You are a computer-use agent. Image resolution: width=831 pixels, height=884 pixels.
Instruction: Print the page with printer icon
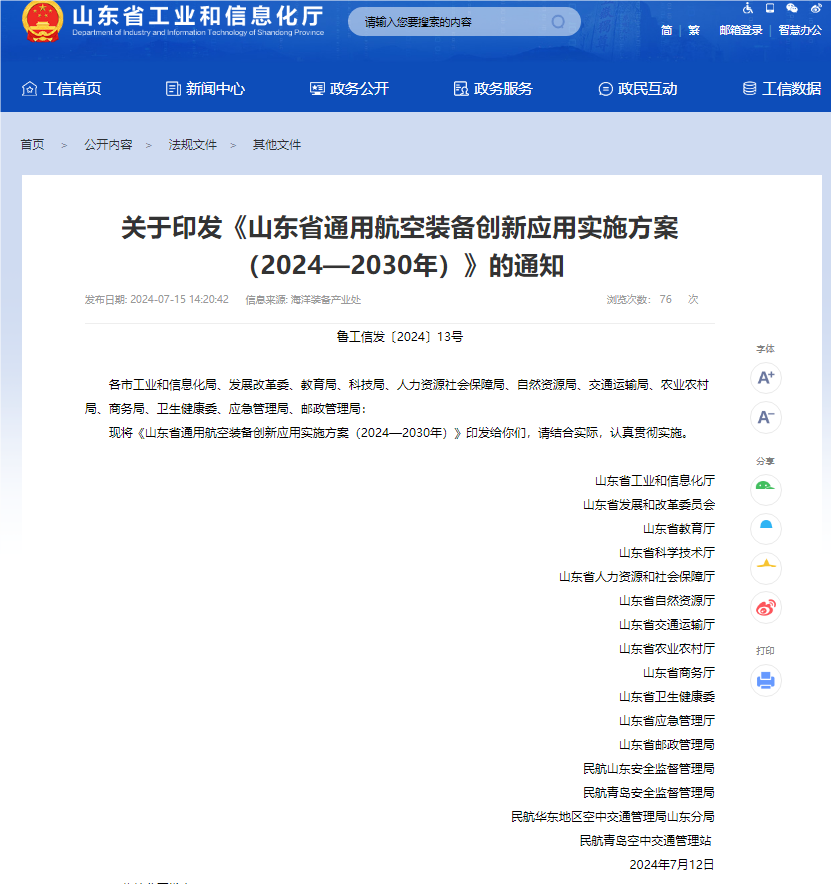(766, 680)
